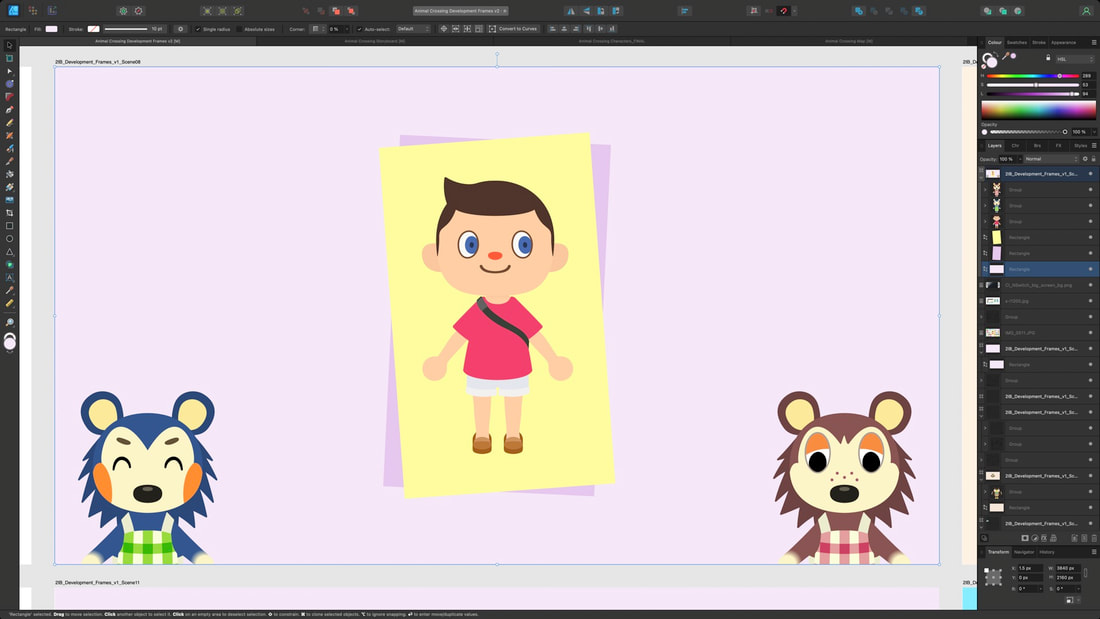Expand the third Group layer with the boy

[x=985, y=222]
